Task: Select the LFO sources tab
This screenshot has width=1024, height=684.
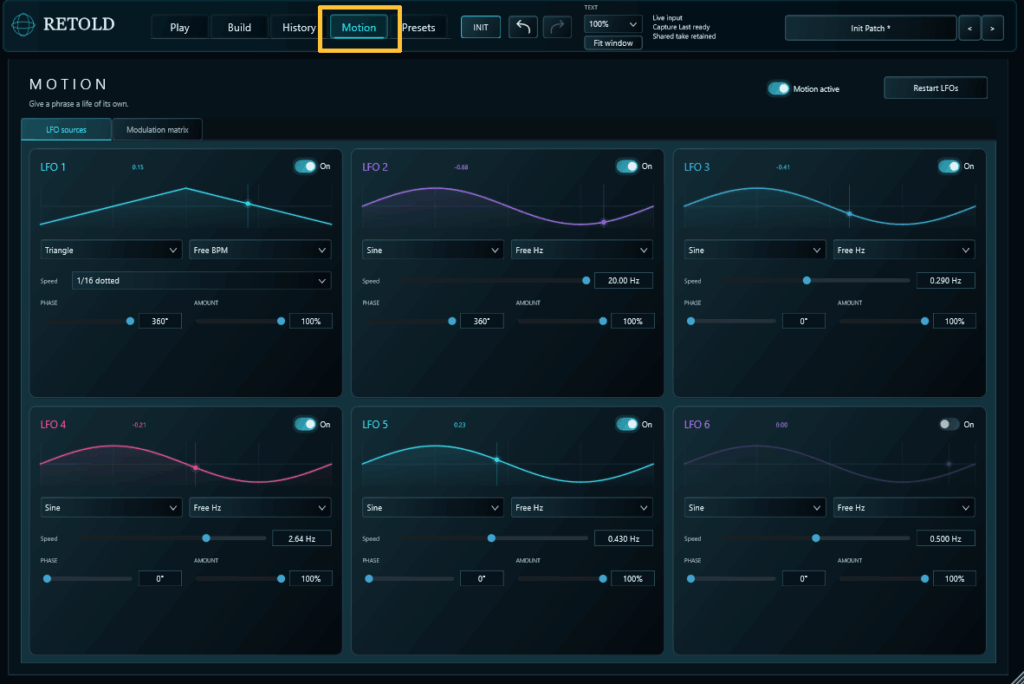Action: (66, 129)
